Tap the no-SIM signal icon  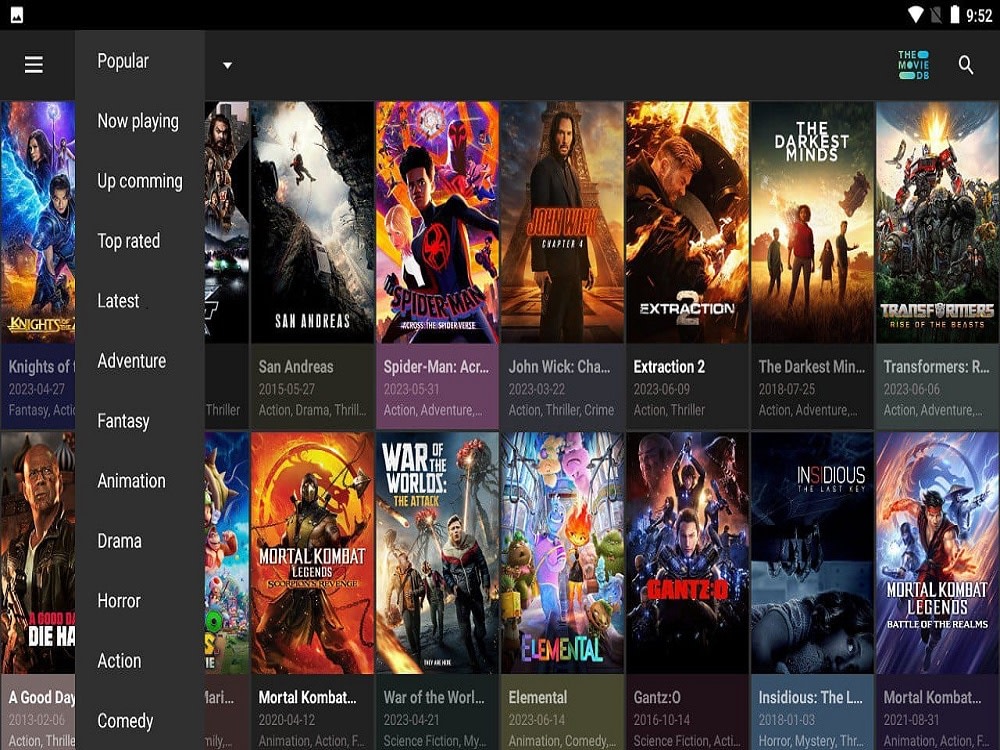pos(936,15)
